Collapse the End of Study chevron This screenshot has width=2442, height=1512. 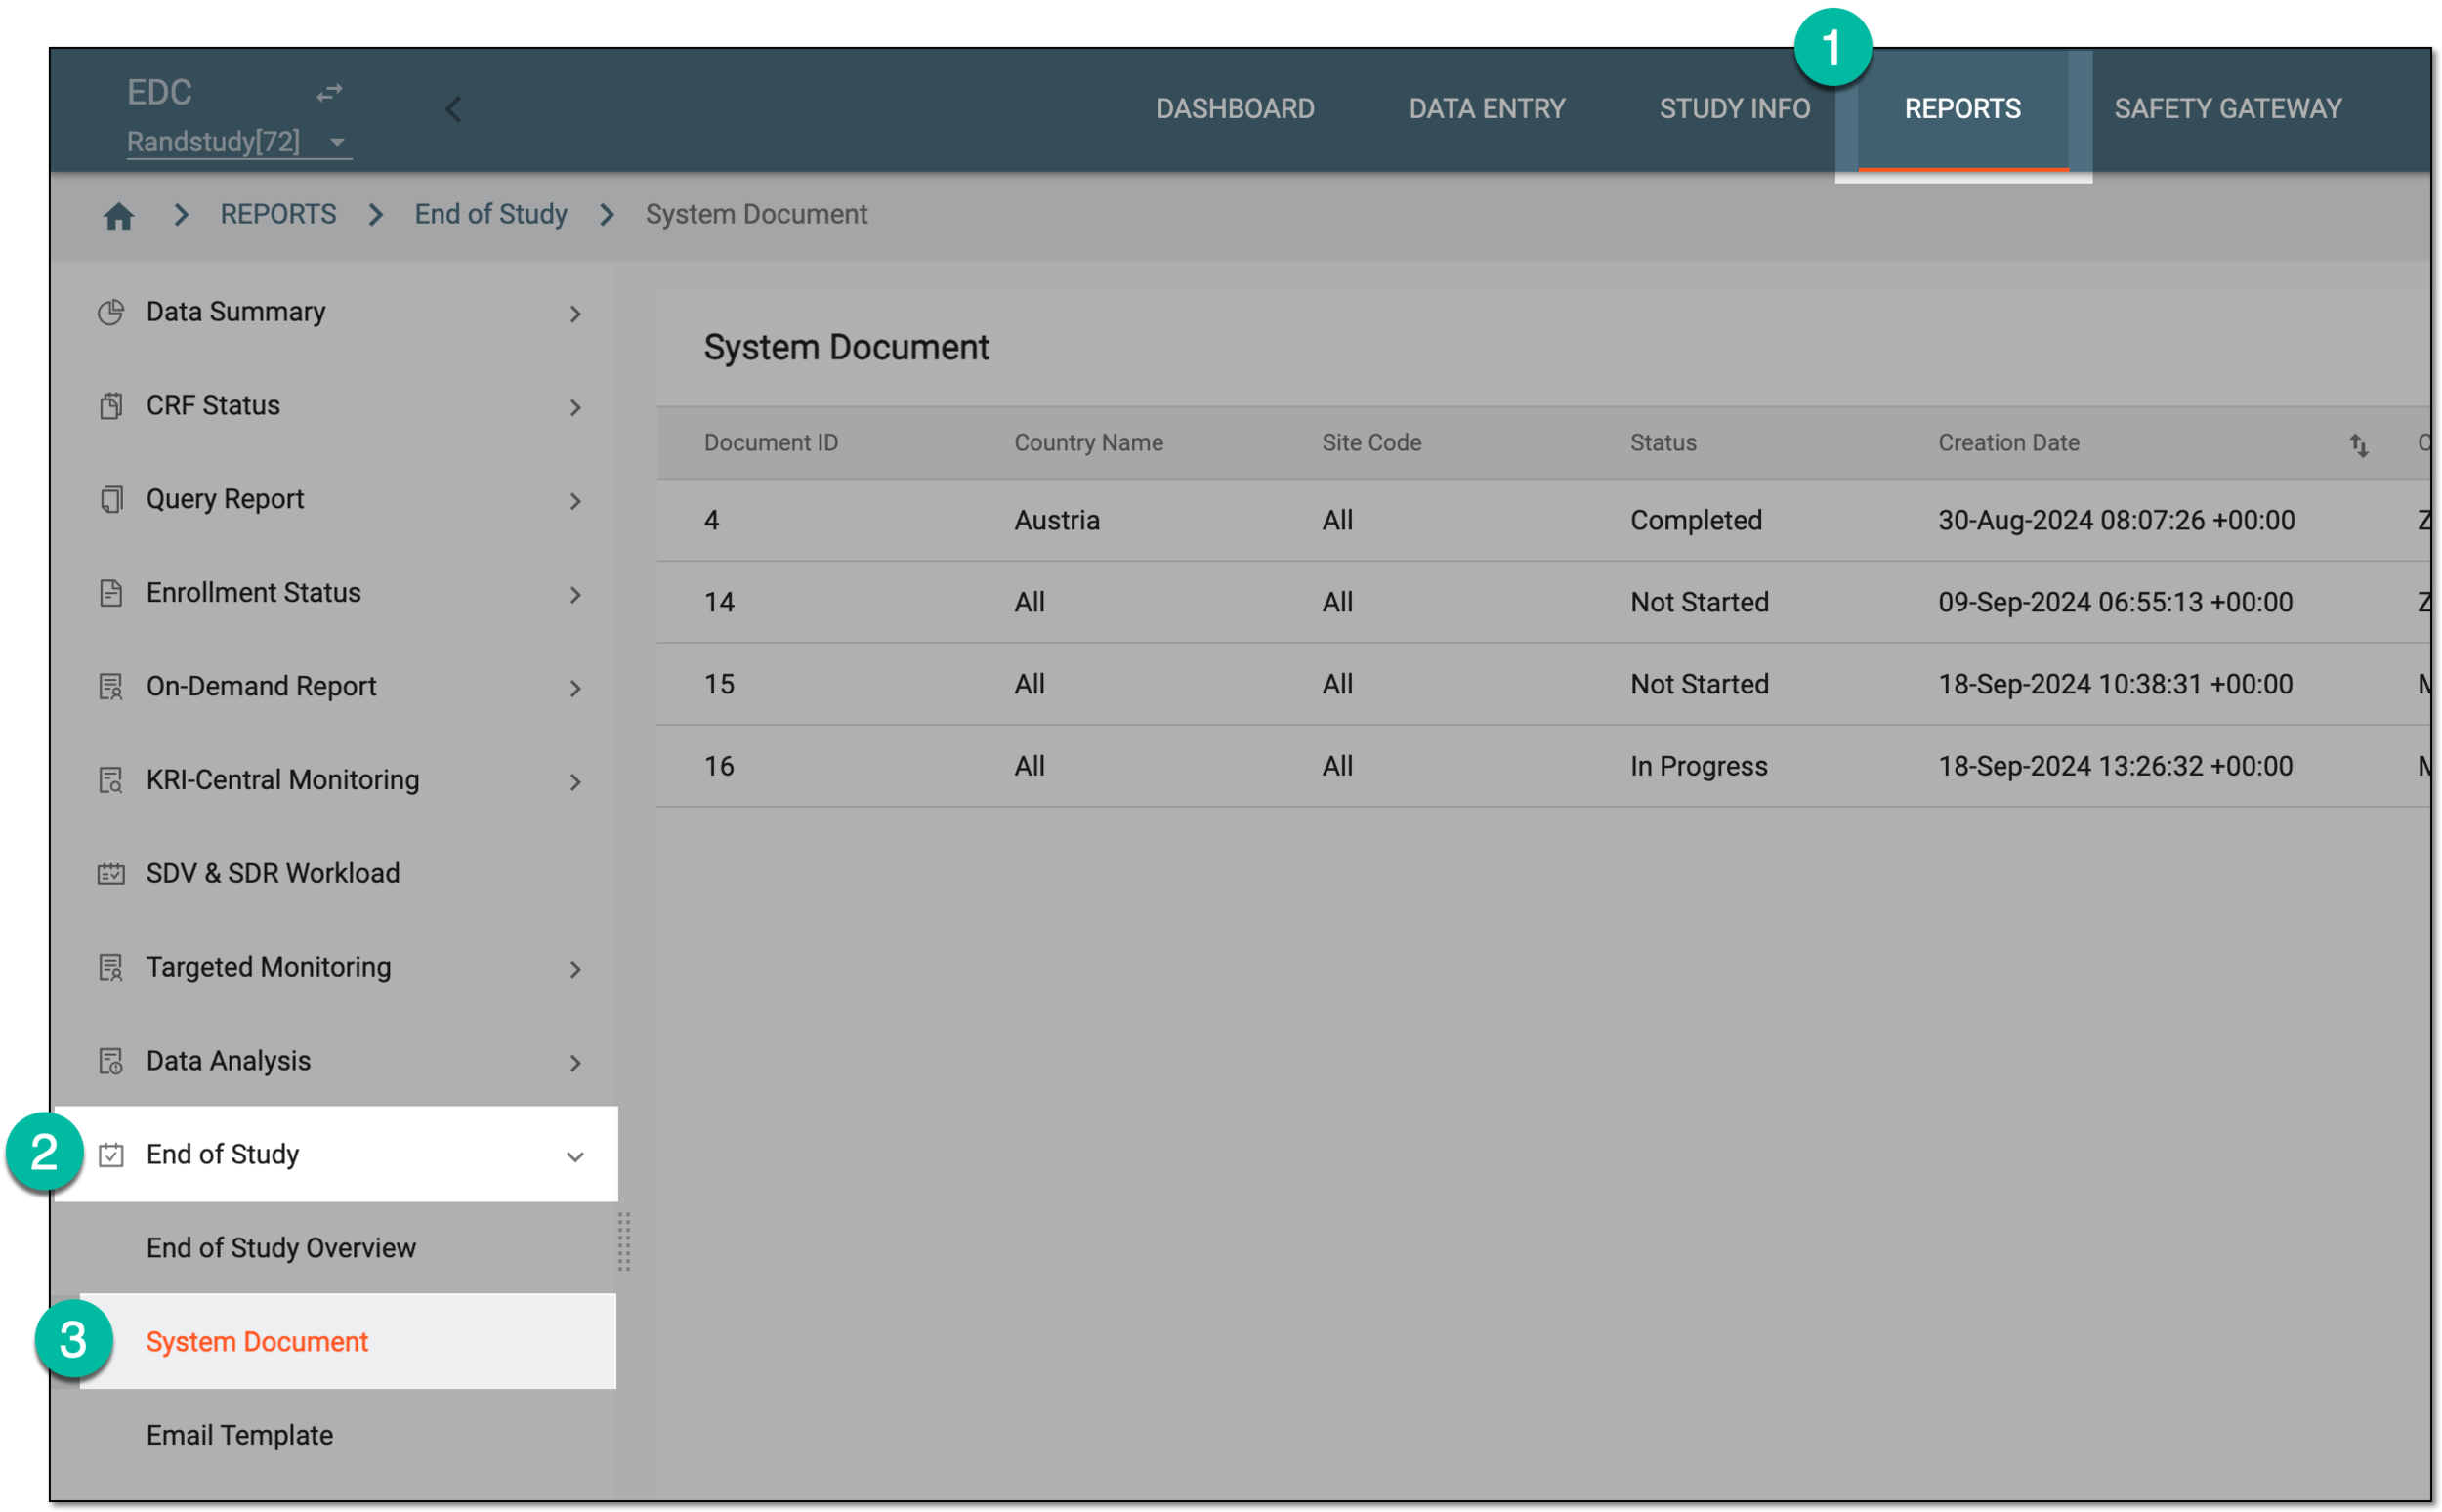pyautogui.click(x=575, y=1157)
